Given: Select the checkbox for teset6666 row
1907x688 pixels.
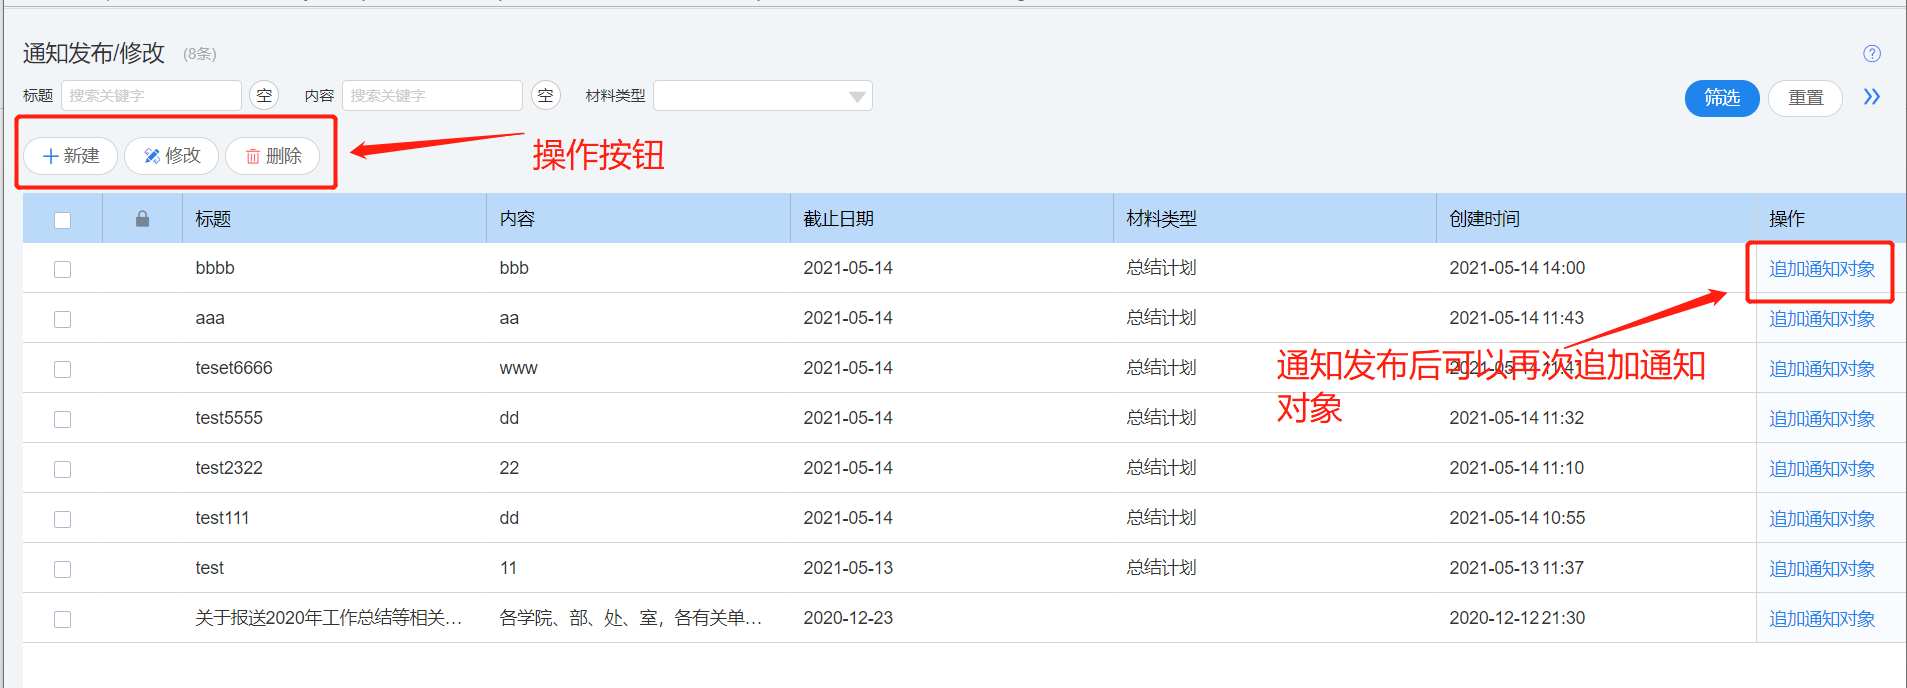Looking at the screenshot, I should click(63, 369).
